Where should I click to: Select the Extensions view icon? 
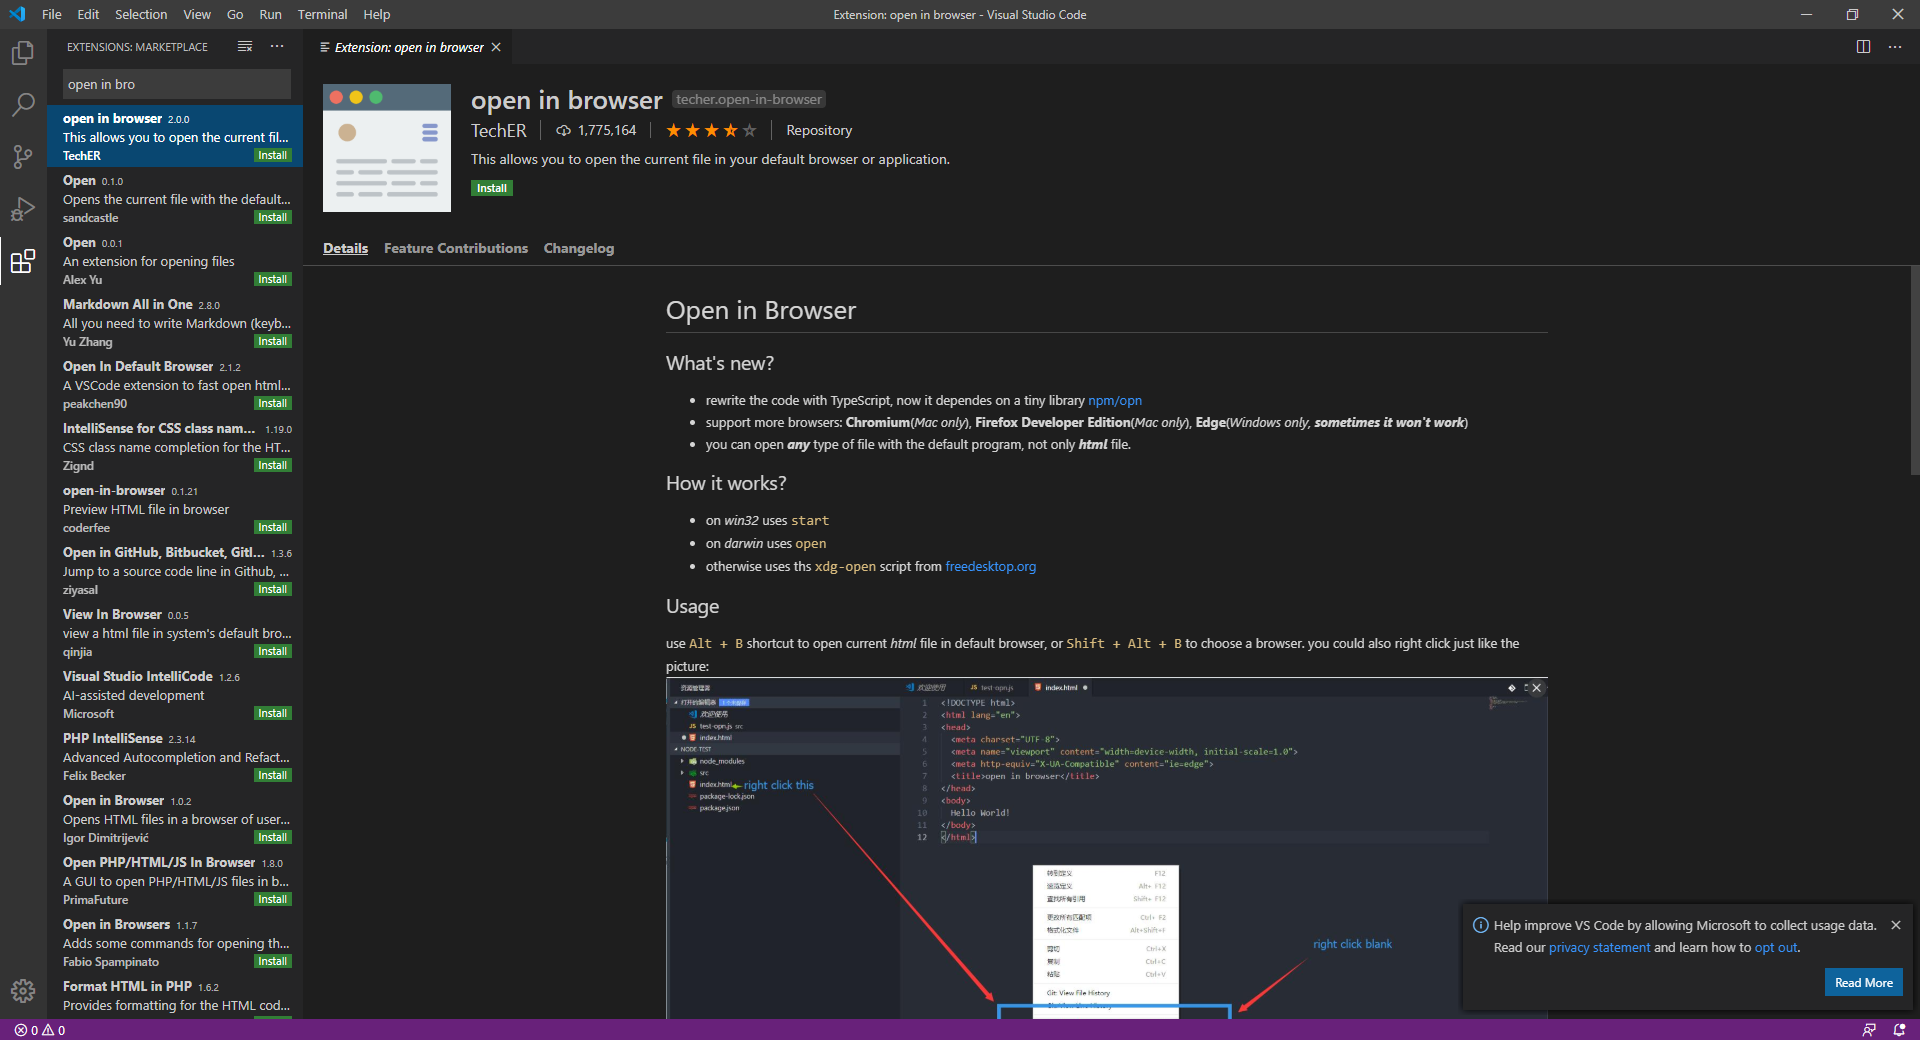(23, 261)
